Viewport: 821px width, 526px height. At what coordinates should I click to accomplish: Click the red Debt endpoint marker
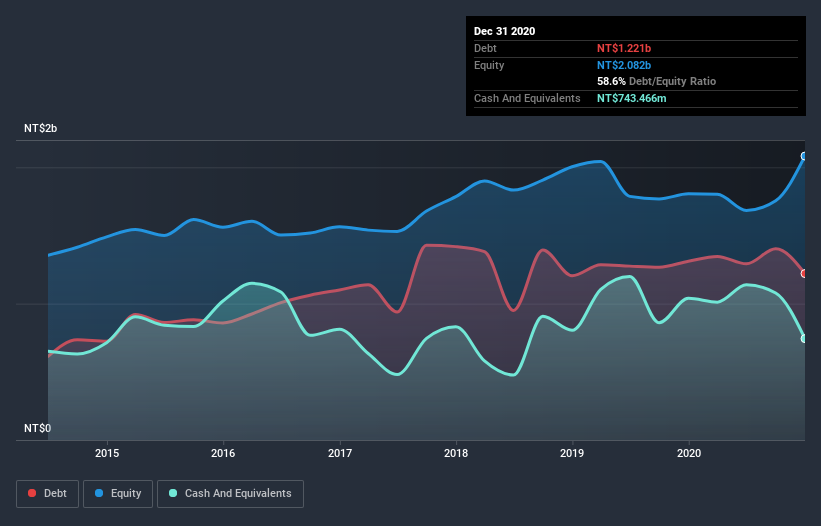[x=804, y=274]
